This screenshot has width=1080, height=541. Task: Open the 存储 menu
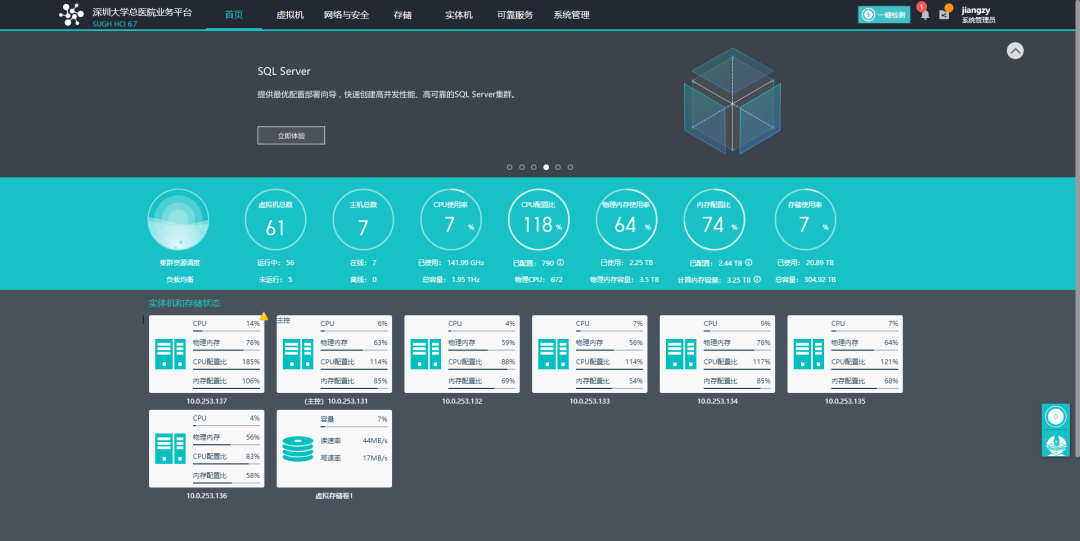(x=402, y=14)
